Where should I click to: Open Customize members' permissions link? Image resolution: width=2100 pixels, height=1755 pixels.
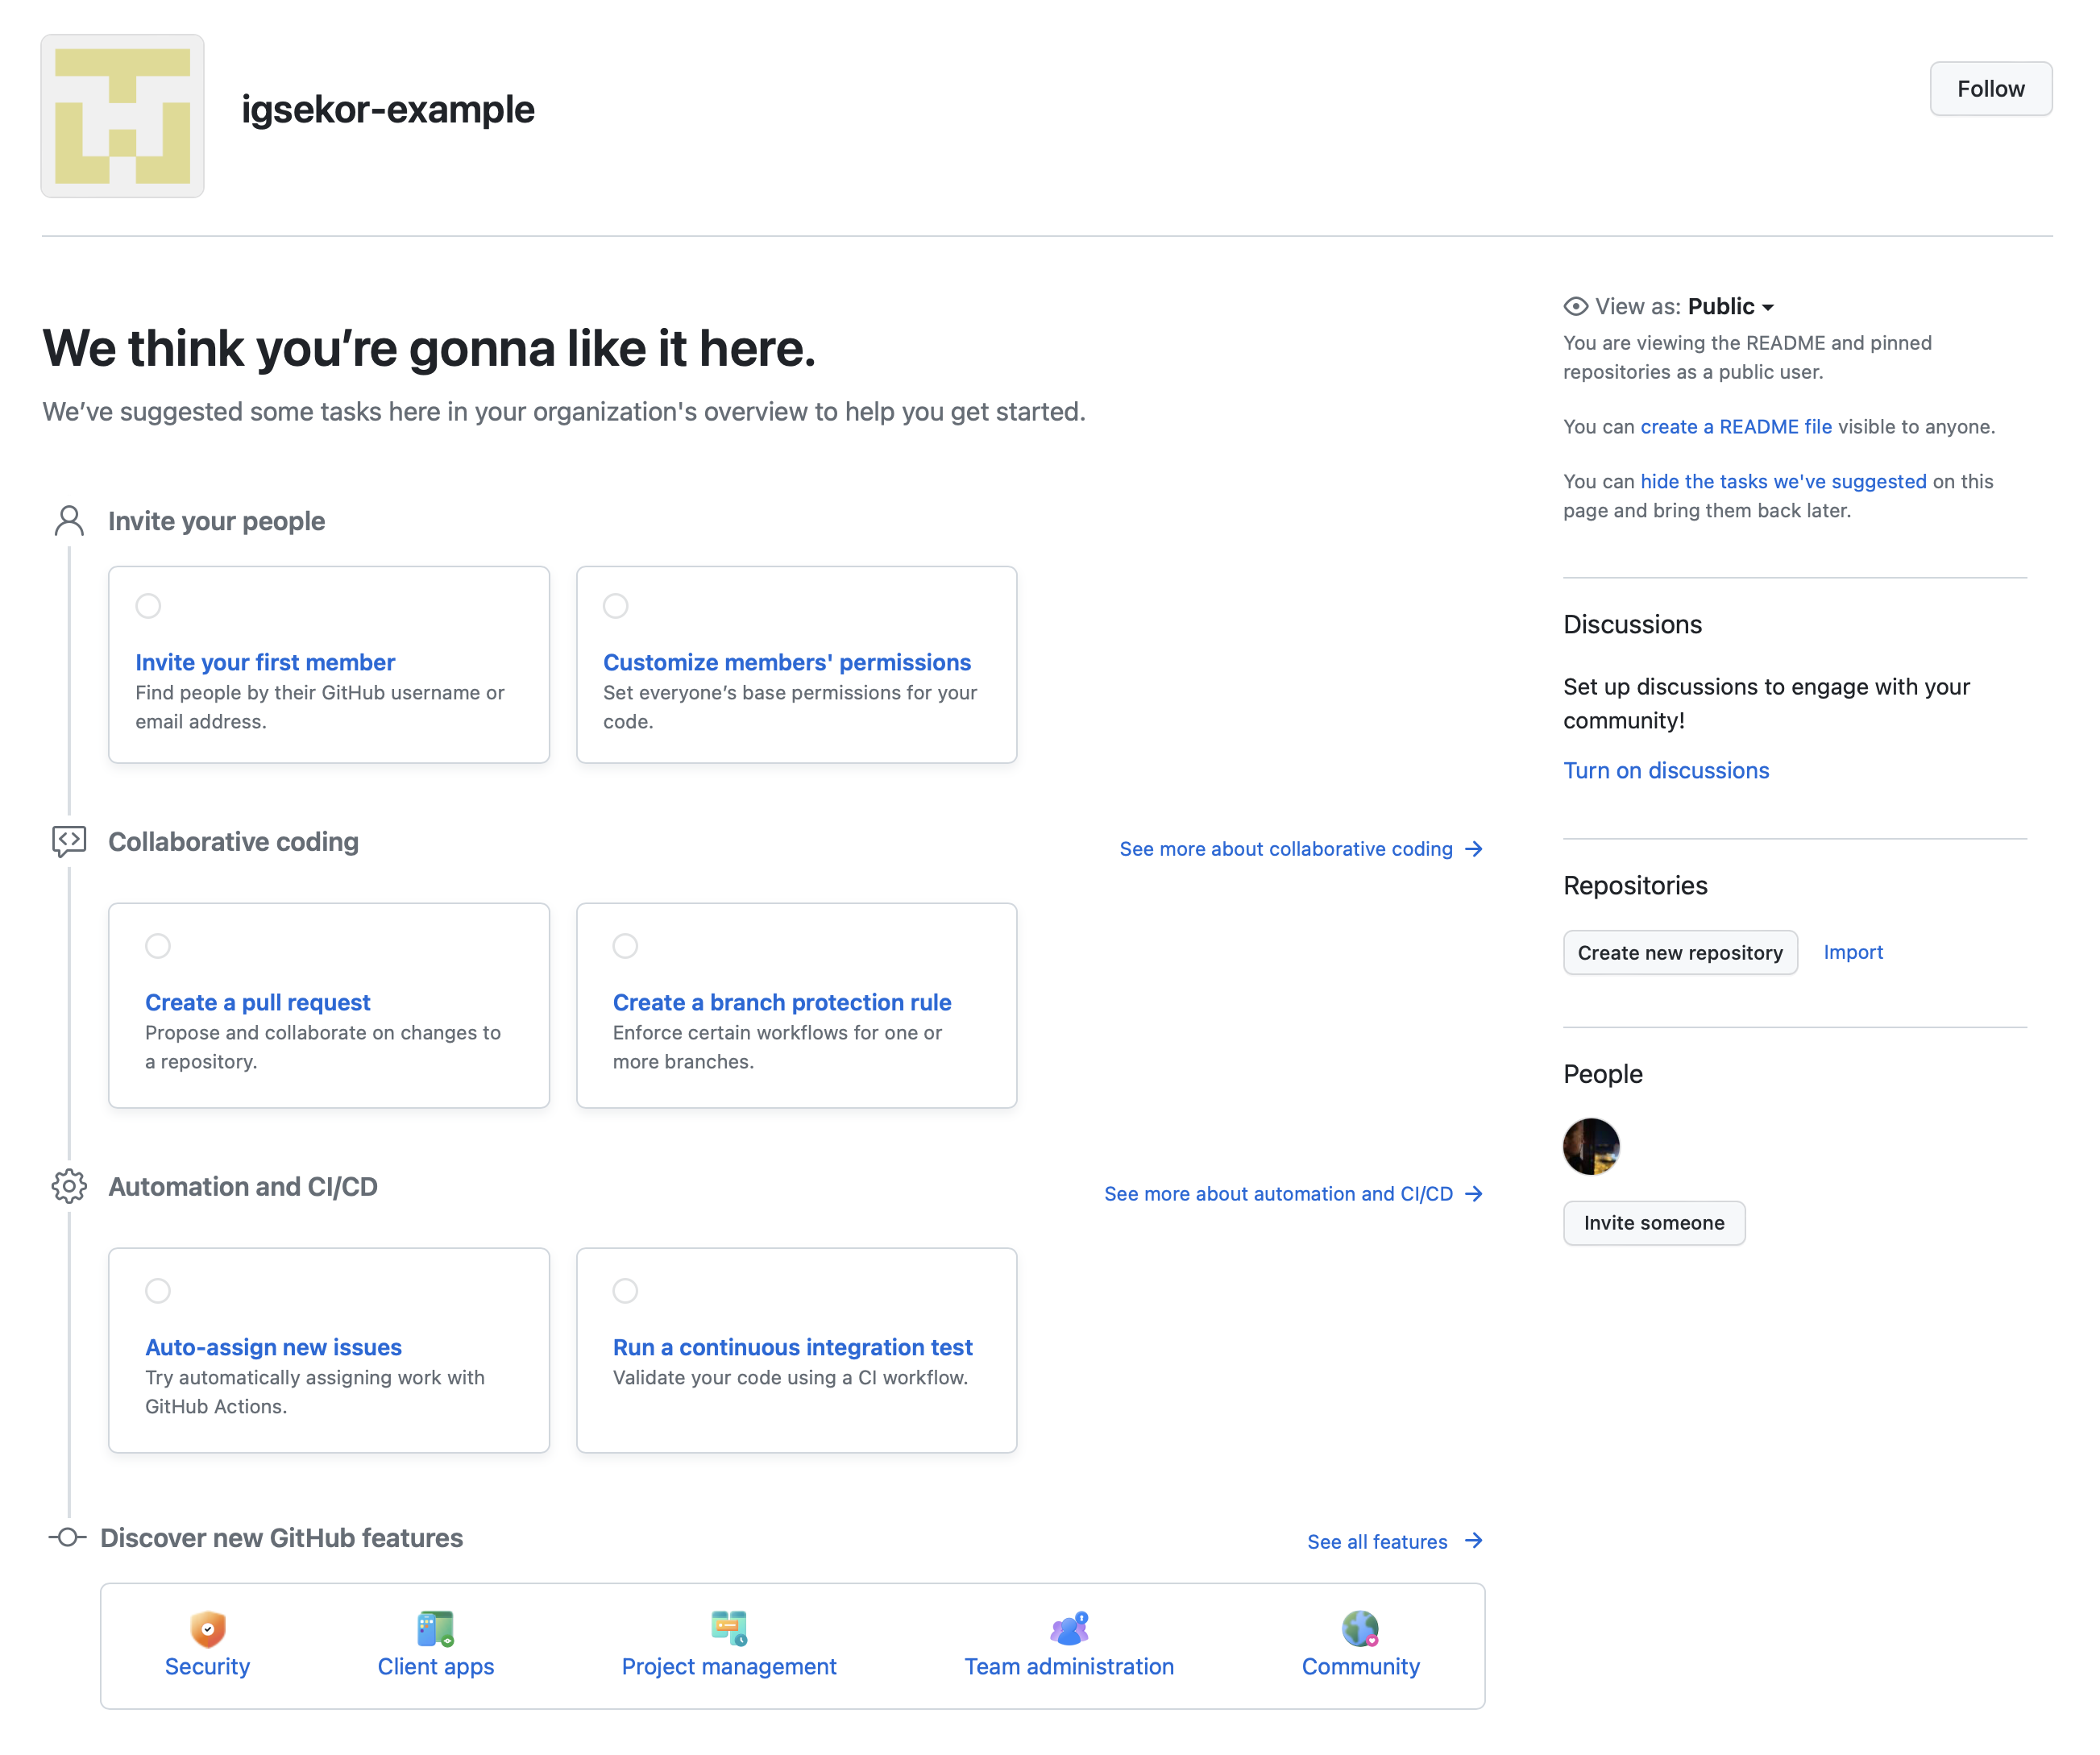tap(787, 662)
